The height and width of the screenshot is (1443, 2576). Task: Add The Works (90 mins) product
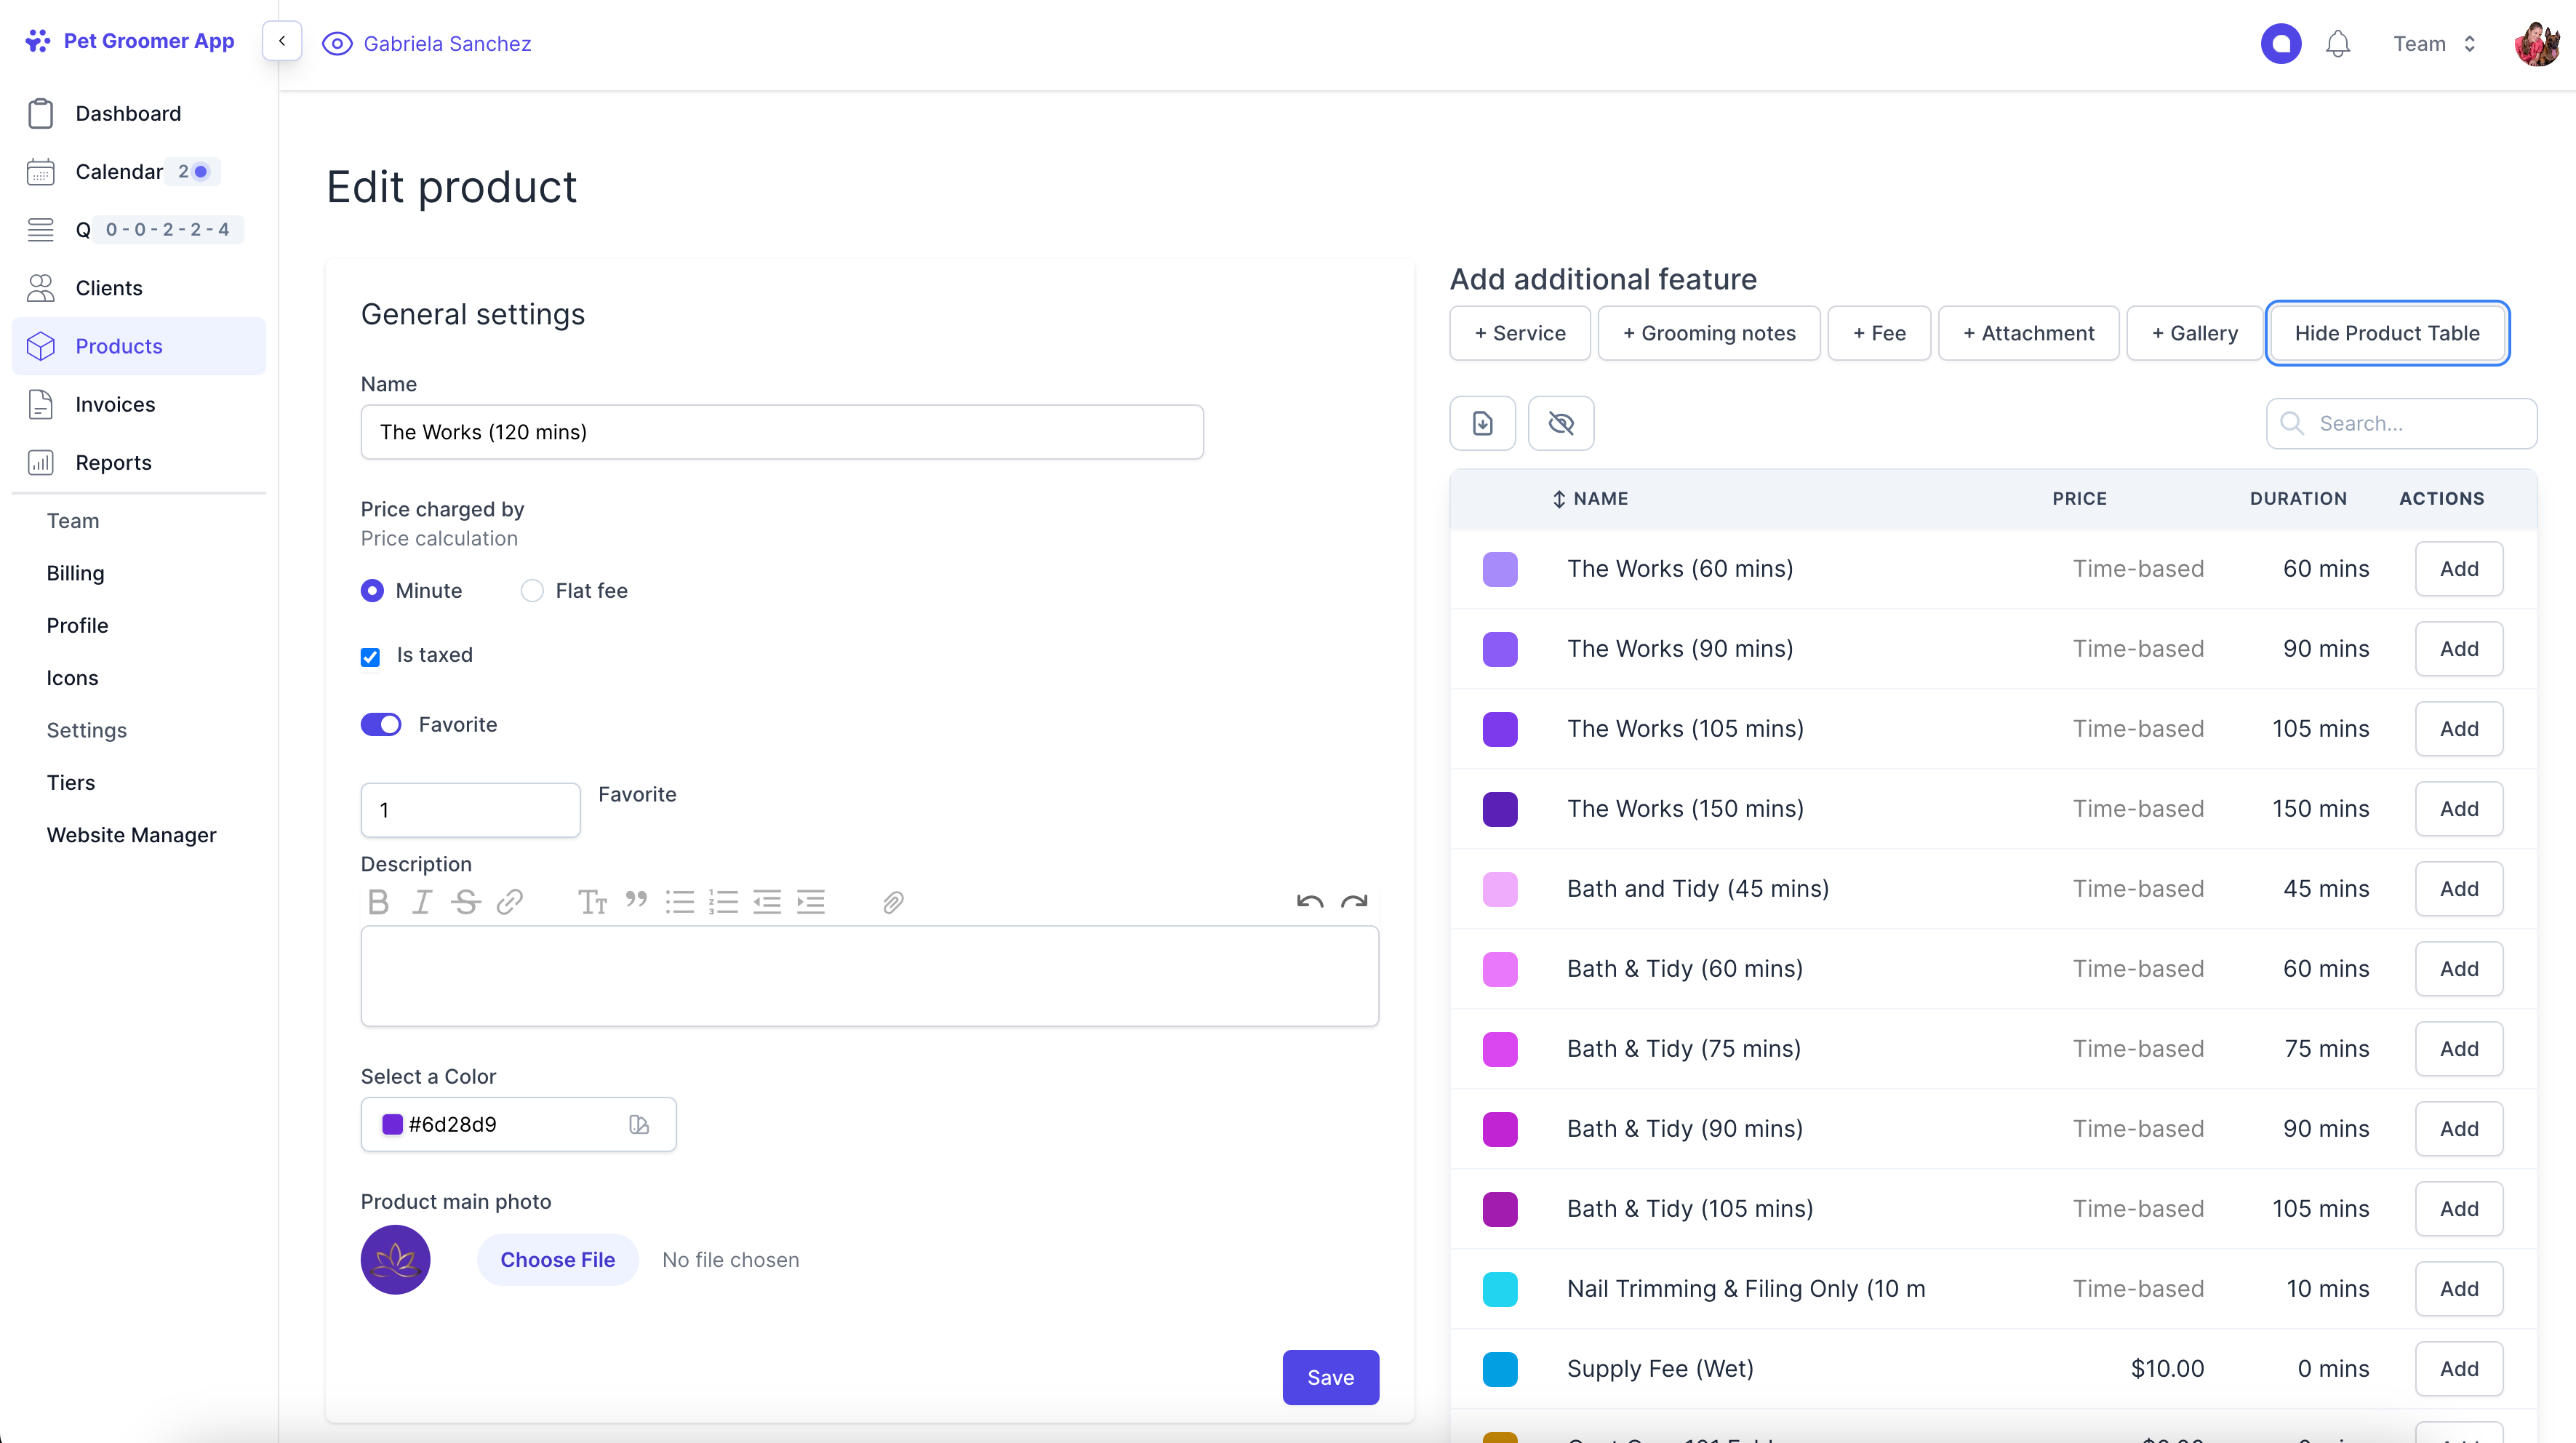[x=2458, y=649]
